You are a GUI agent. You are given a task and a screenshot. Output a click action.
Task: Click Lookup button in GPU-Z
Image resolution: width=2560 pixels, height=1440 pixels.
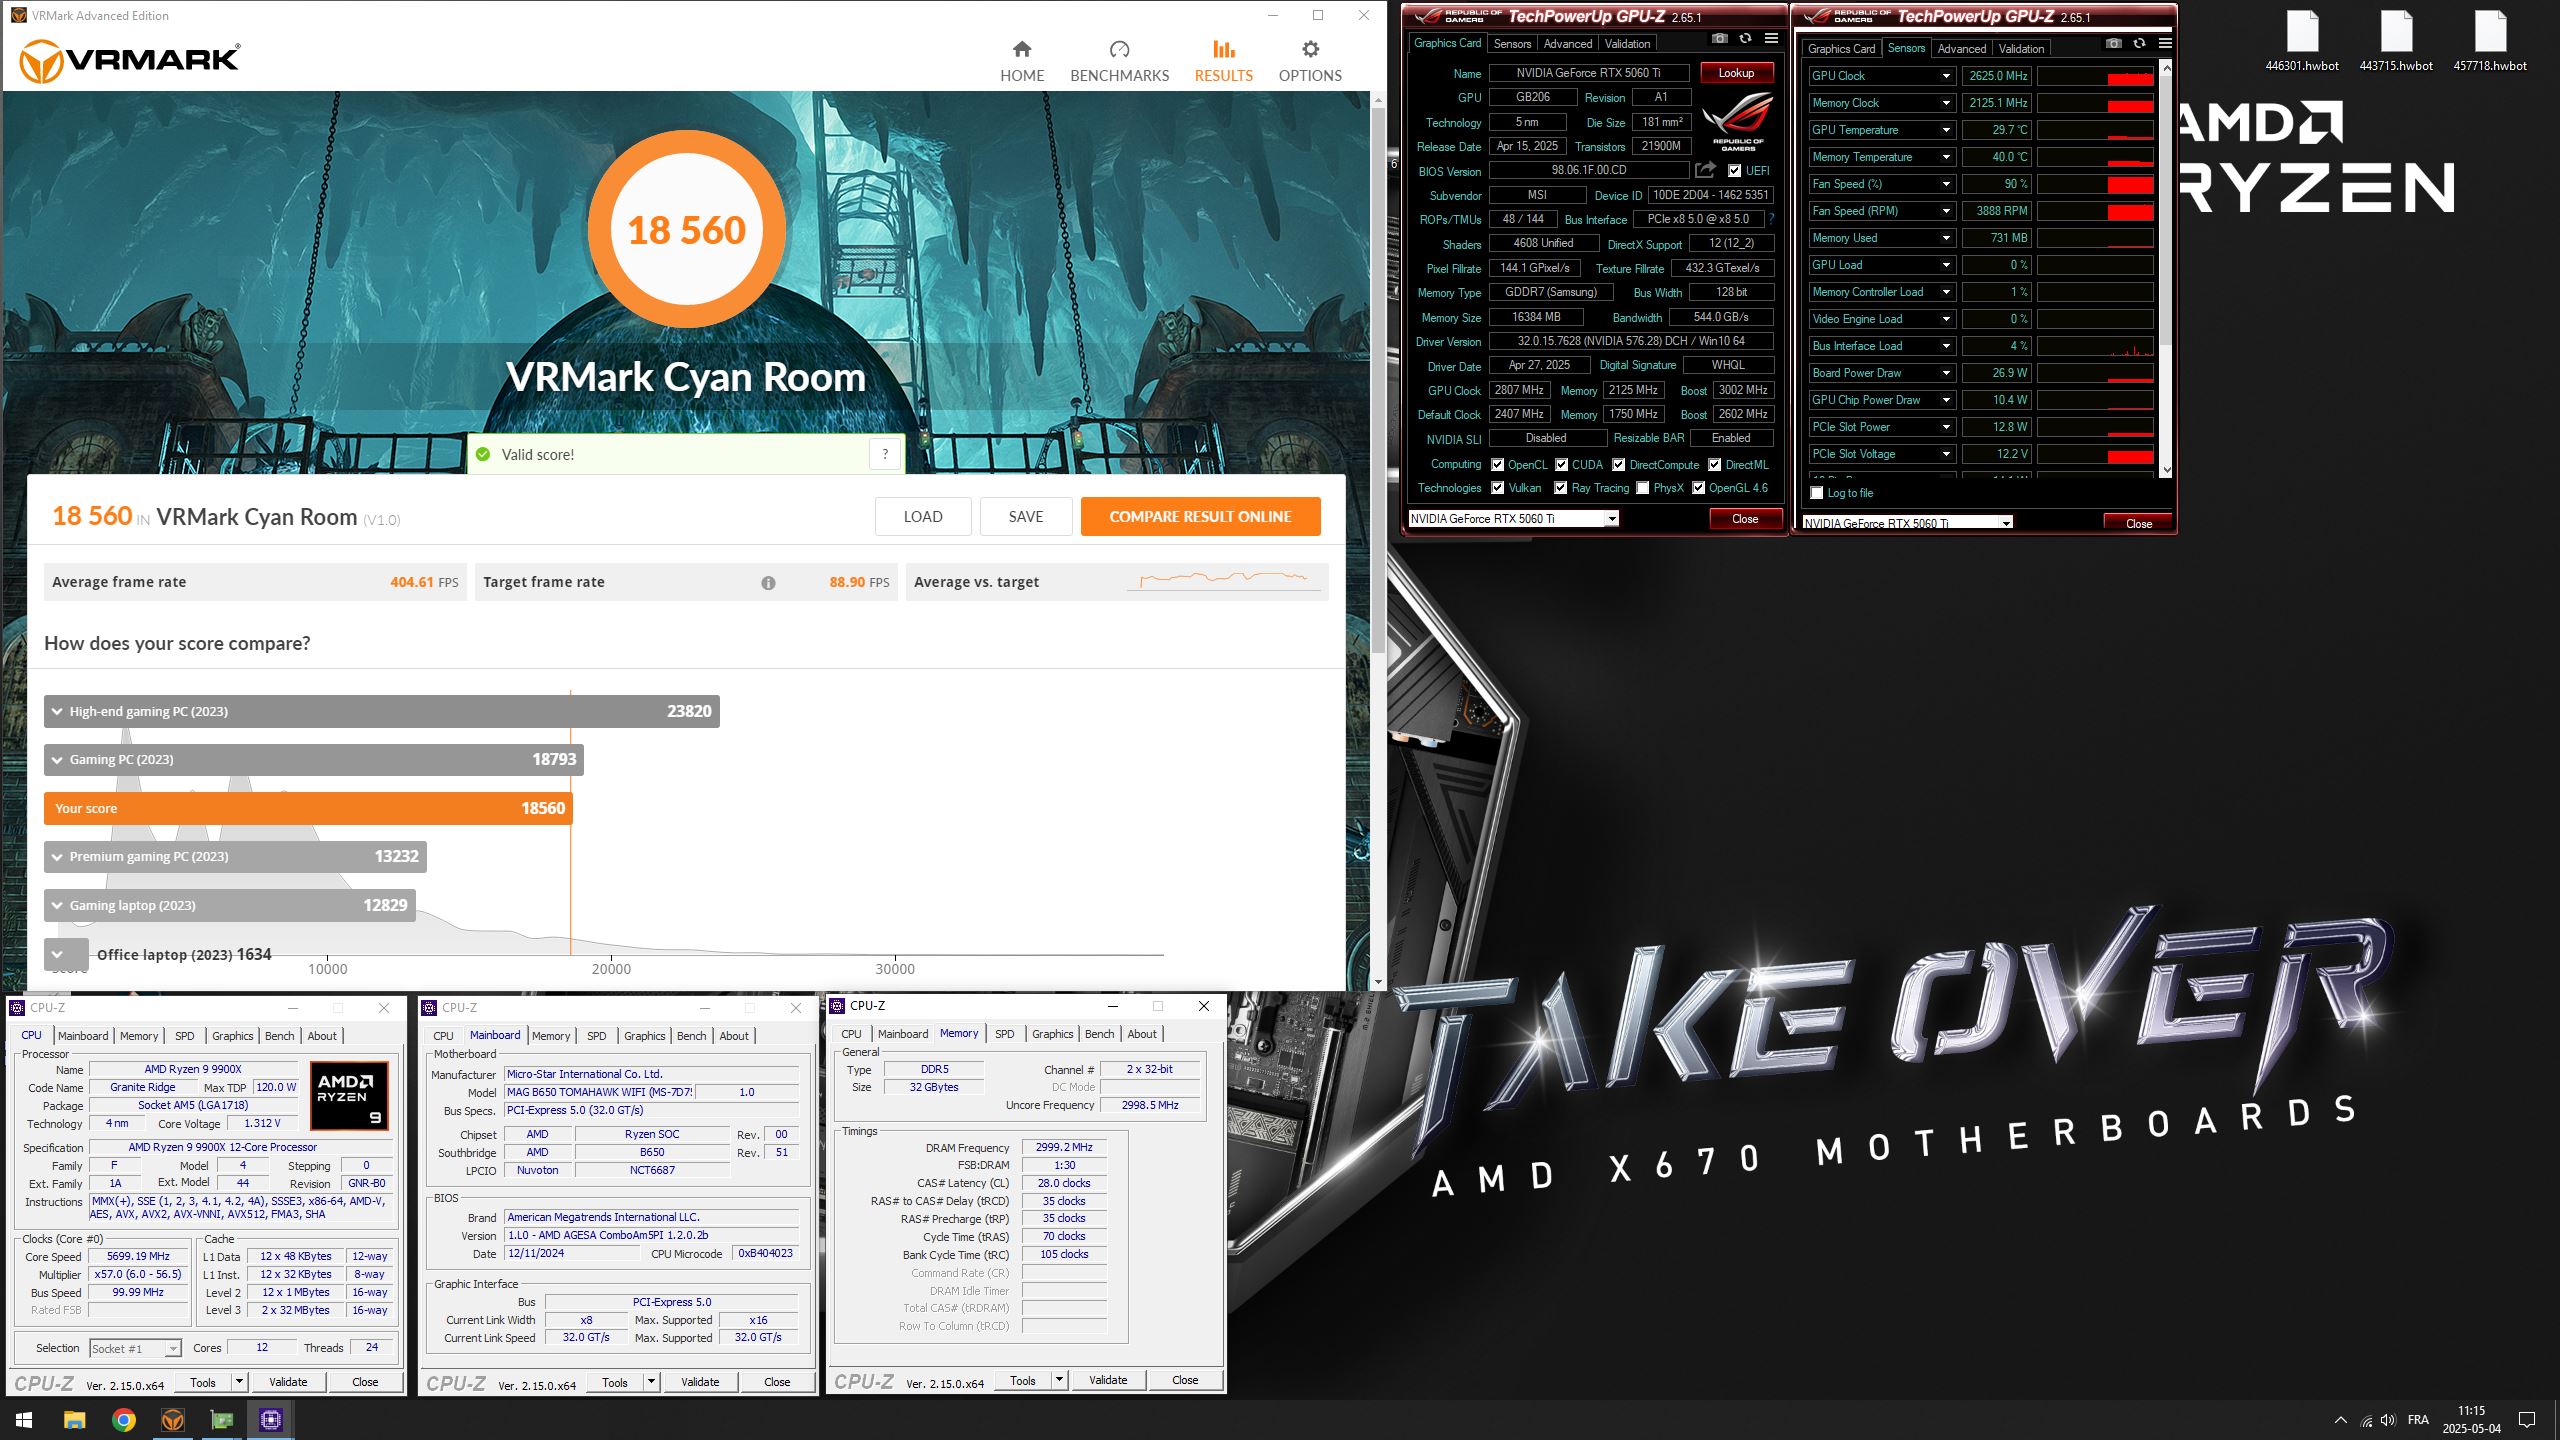1736,73
